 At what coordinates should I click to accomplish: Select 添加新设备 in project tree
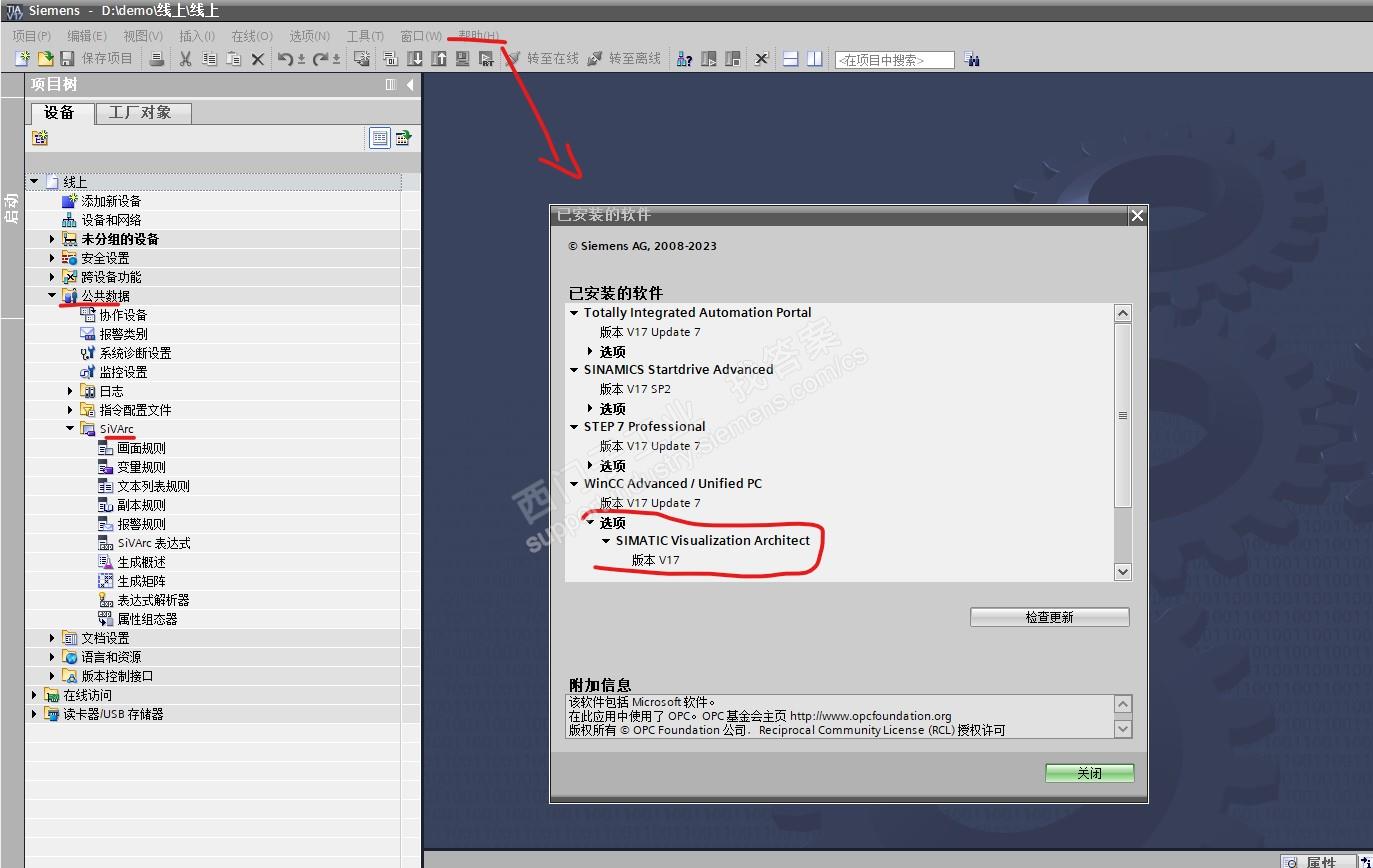coord(111,201)
